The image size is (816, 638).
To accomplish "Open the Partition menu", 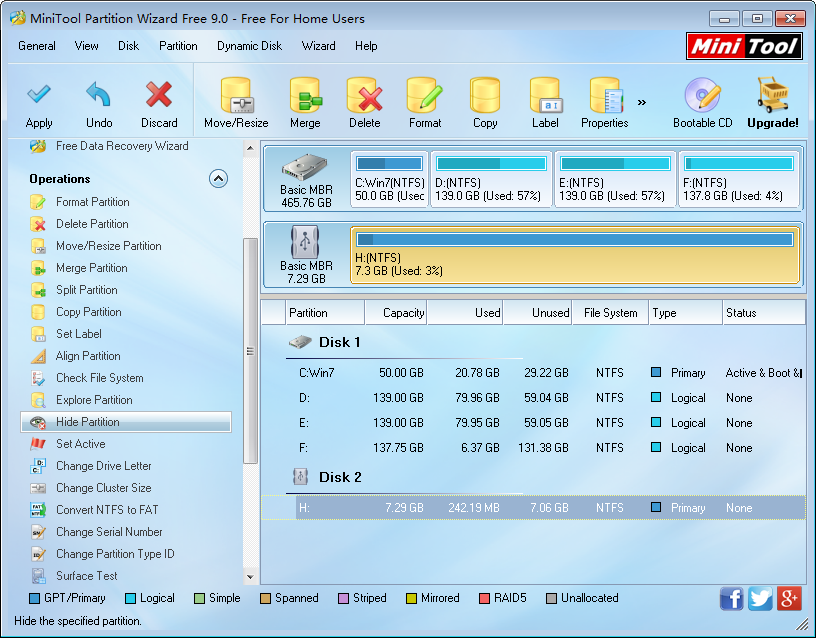I will 178,46.
